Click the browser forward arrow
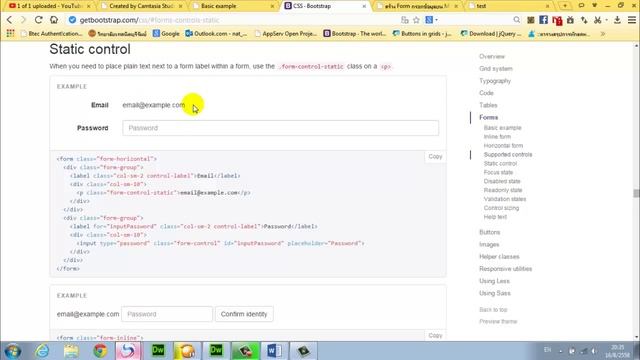The height and width of the screenshot is (360, 640). coord(23,20)
